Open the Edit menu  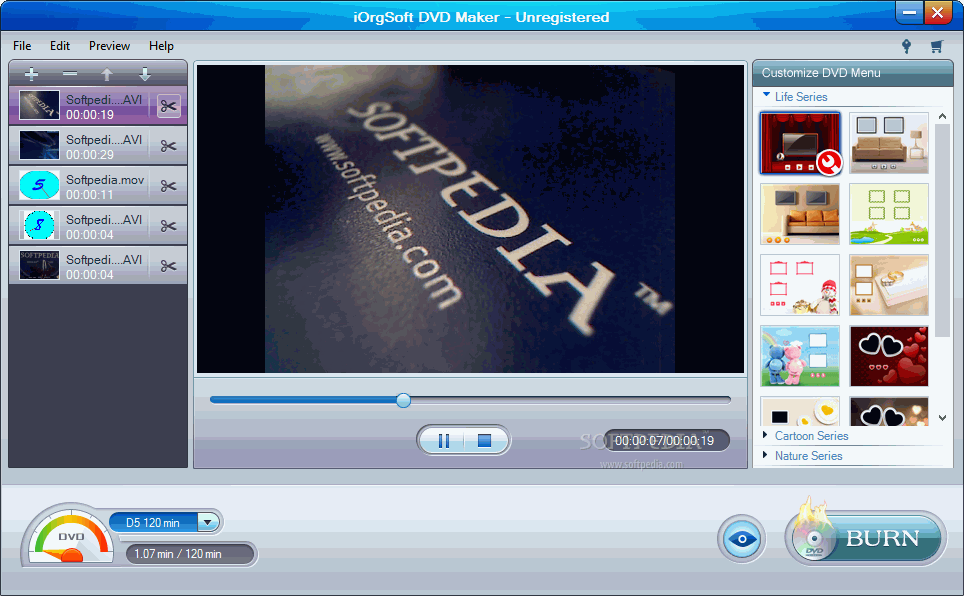(60, 46)
